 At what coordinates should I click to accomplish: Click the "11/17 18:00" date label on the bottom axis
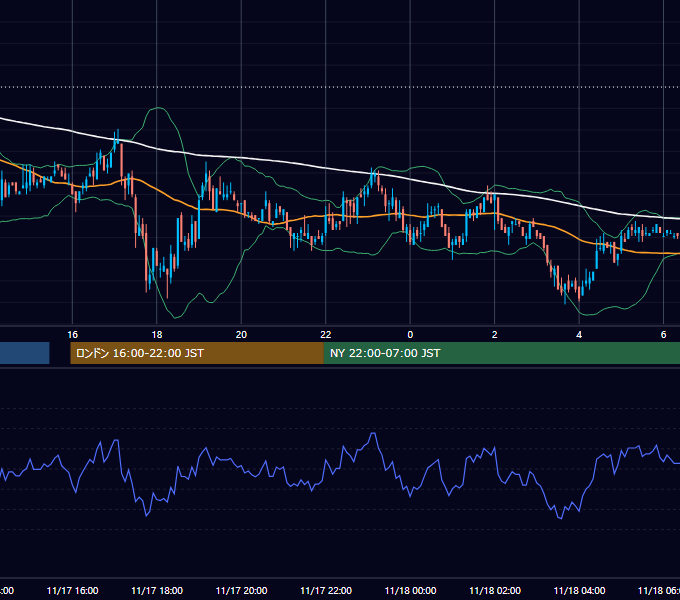[157, 590]
